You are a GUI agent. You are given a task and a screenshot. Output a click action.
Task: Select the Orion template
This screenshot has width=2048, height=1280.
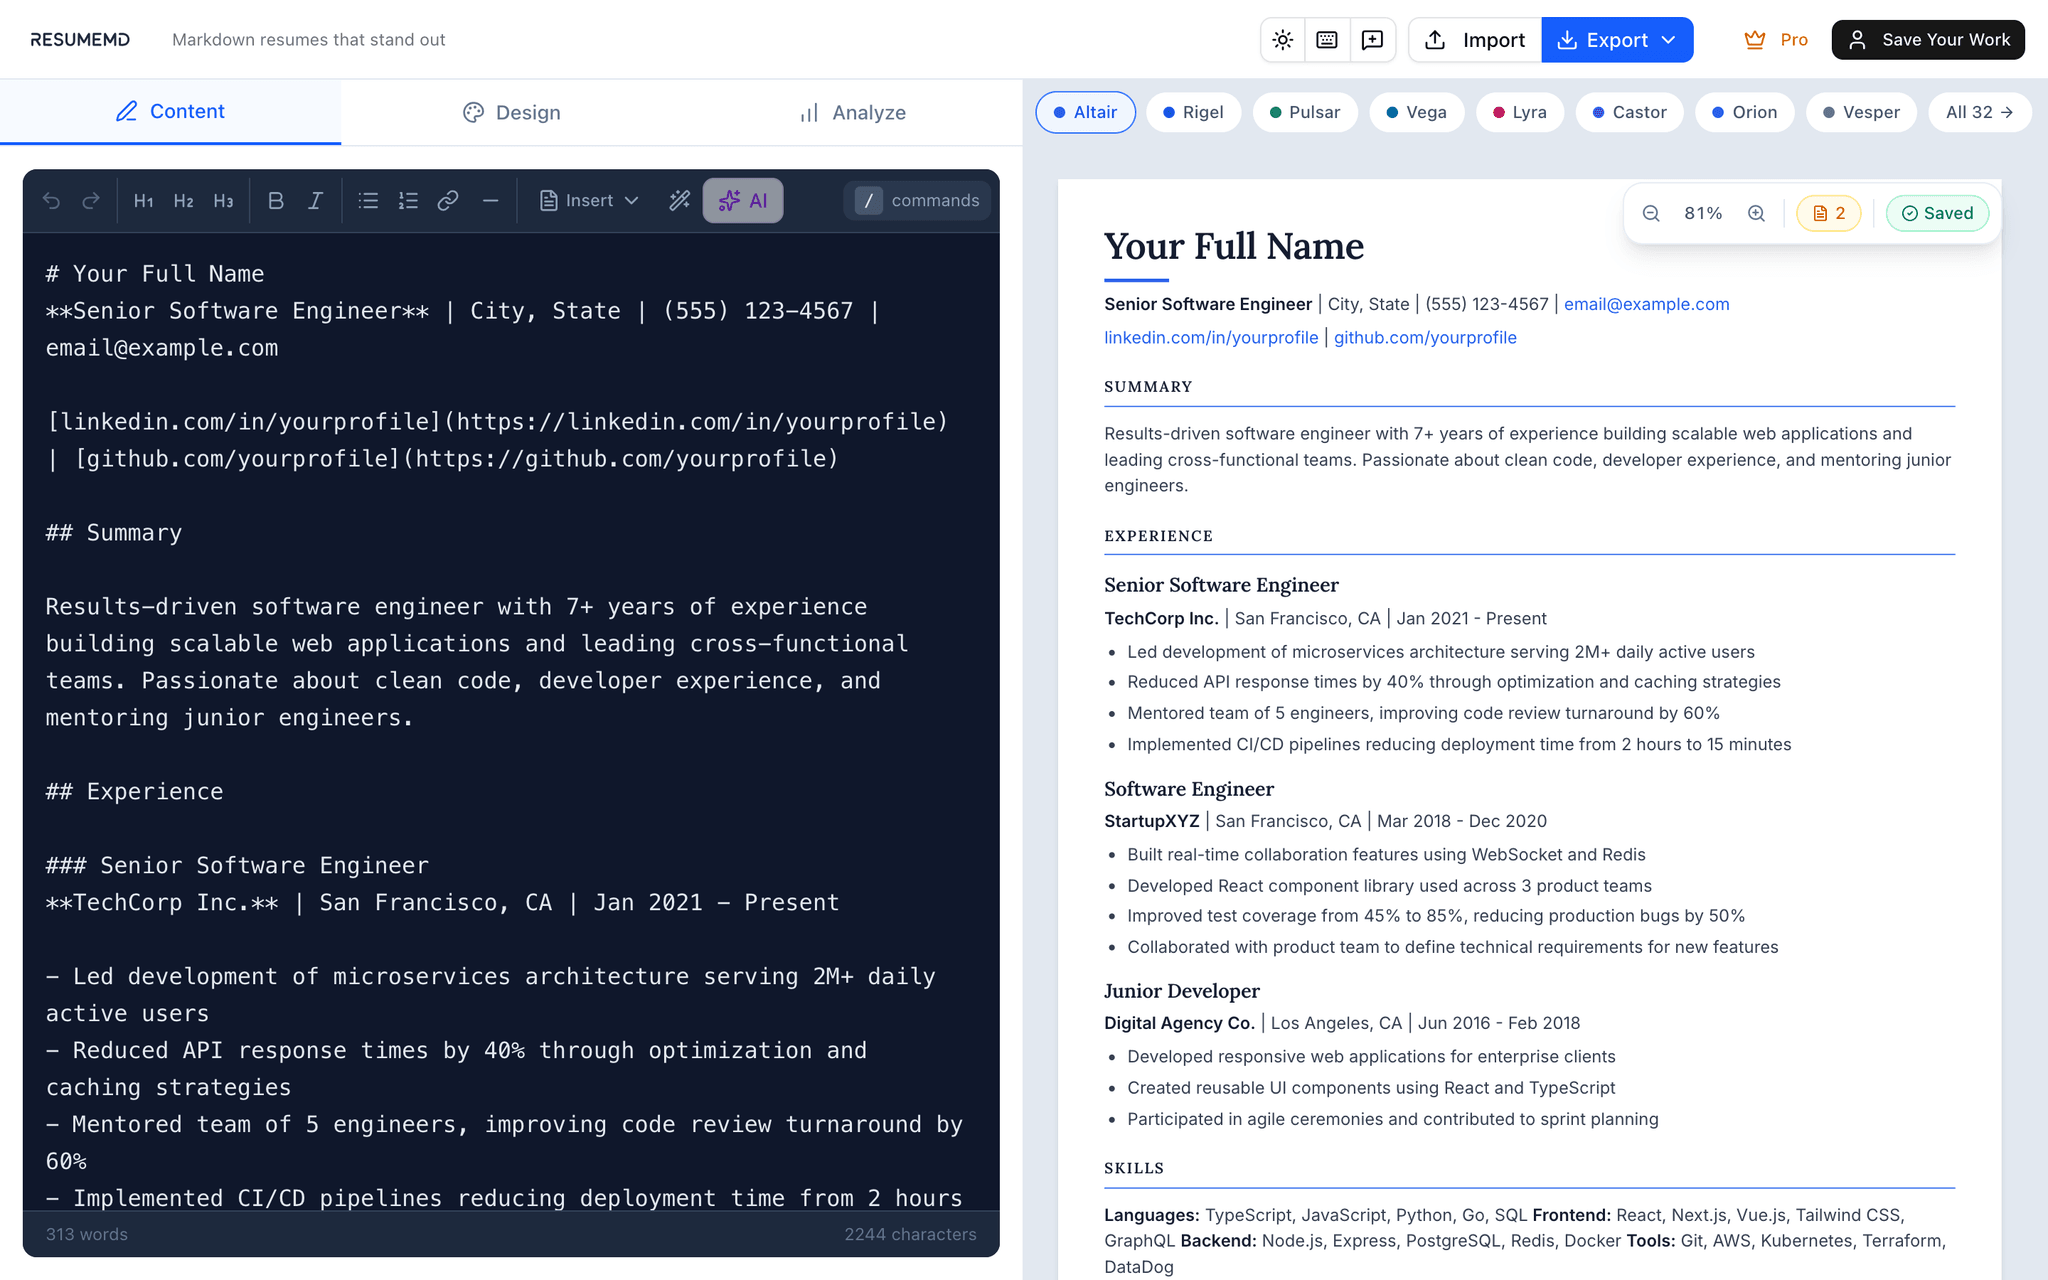click(1744, 112)
